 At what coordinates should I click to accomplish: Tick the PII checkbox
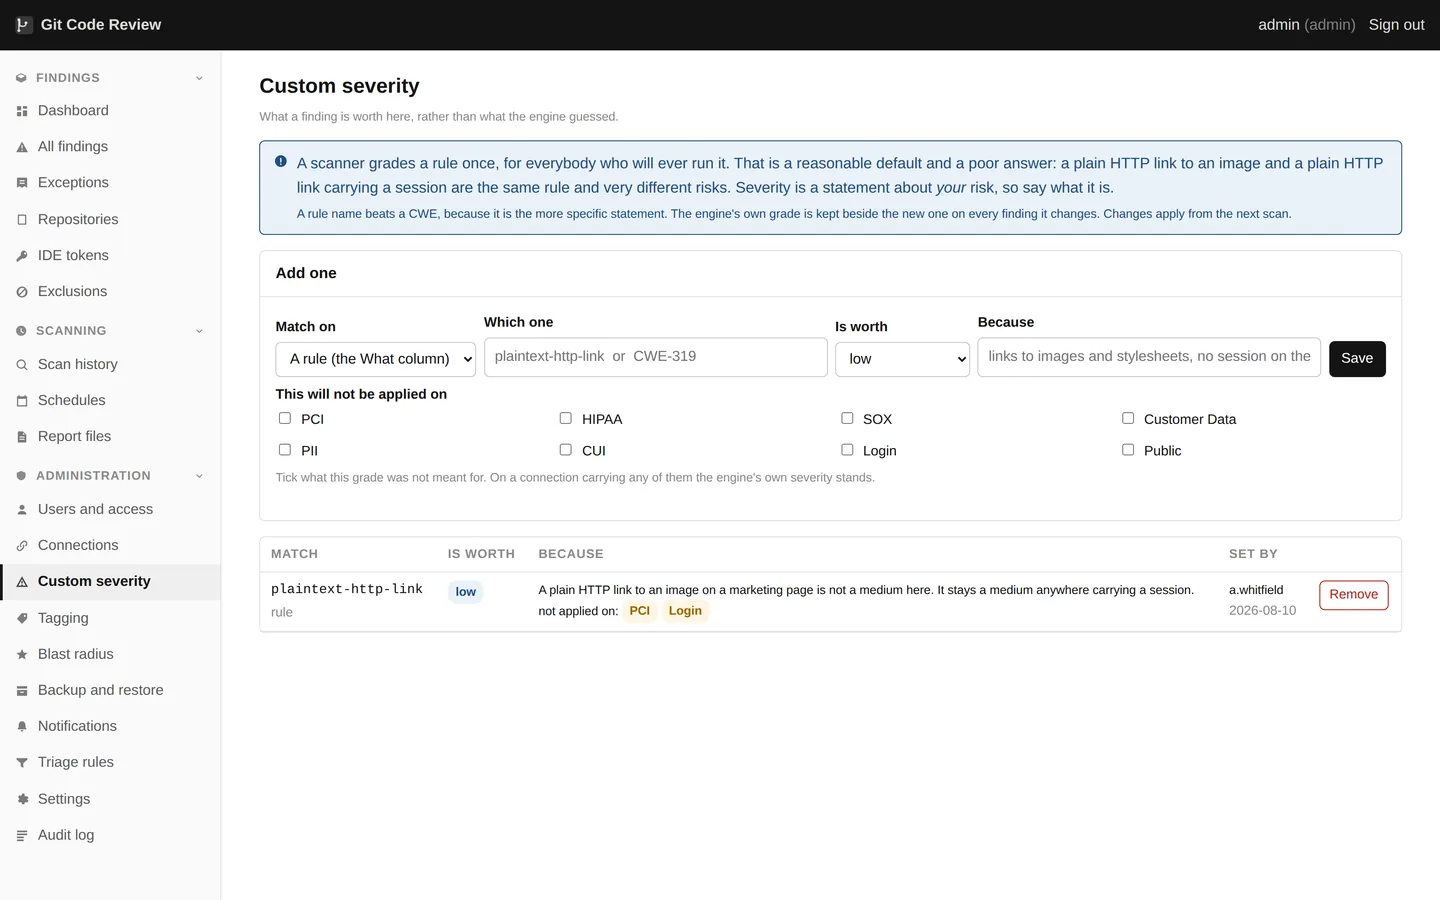[285, 450]
